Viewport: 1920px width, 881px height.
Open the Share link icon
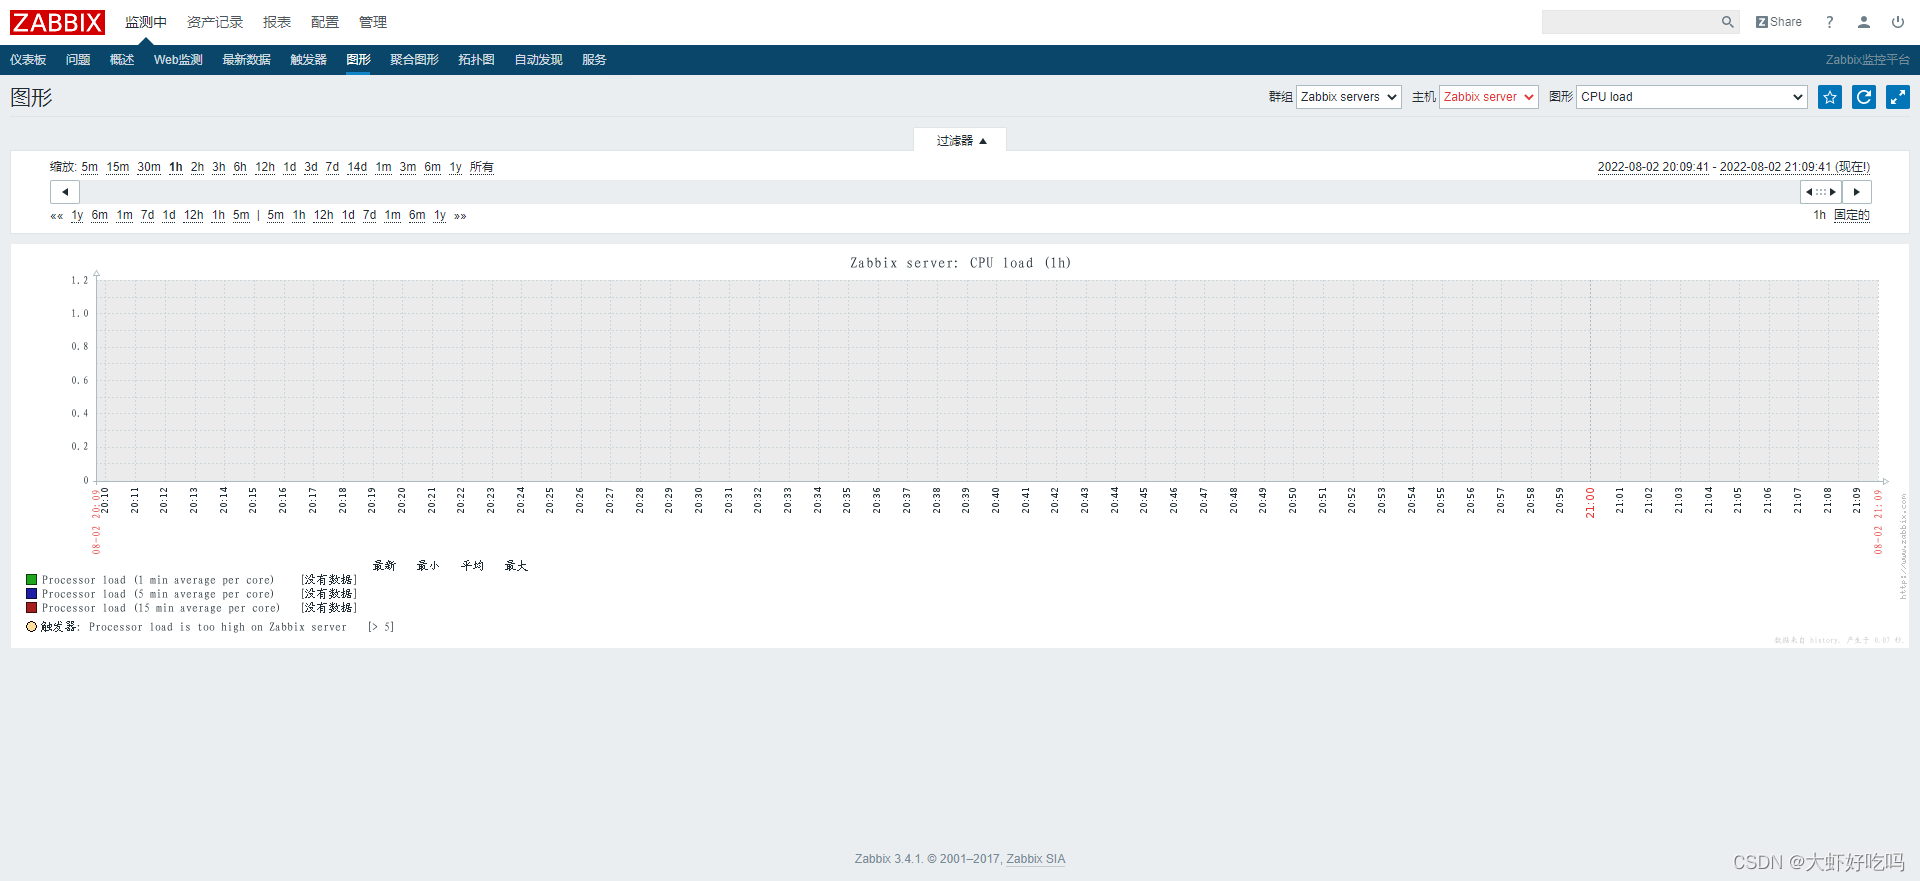click(x=1779, y=22)
